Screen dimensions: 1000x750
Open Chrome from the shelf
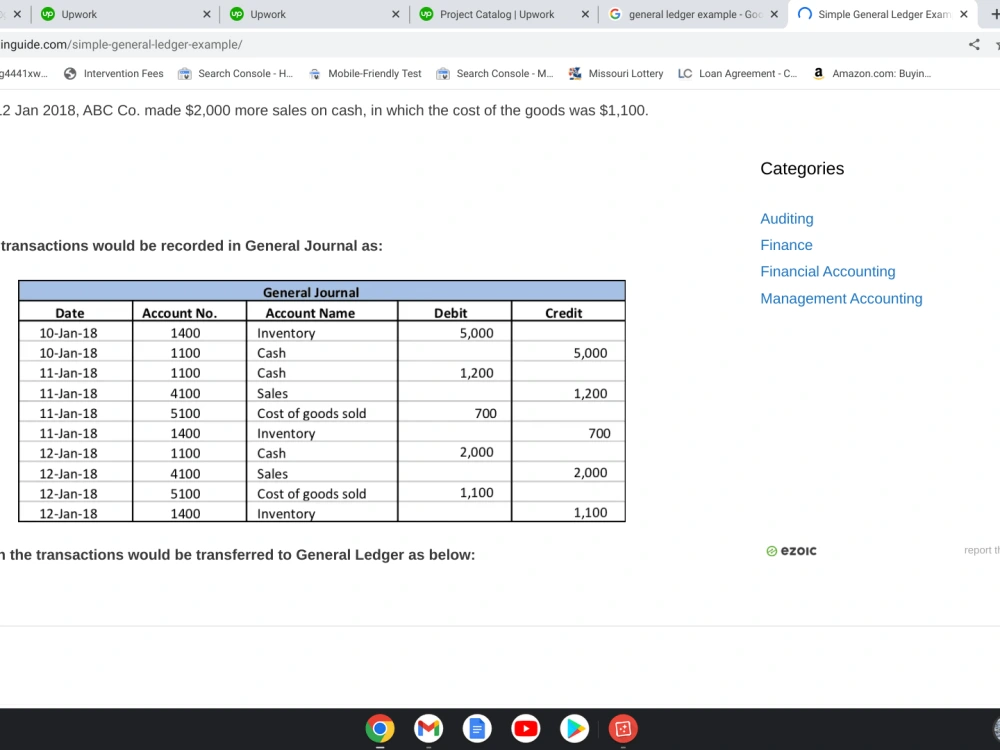[379, 728]
